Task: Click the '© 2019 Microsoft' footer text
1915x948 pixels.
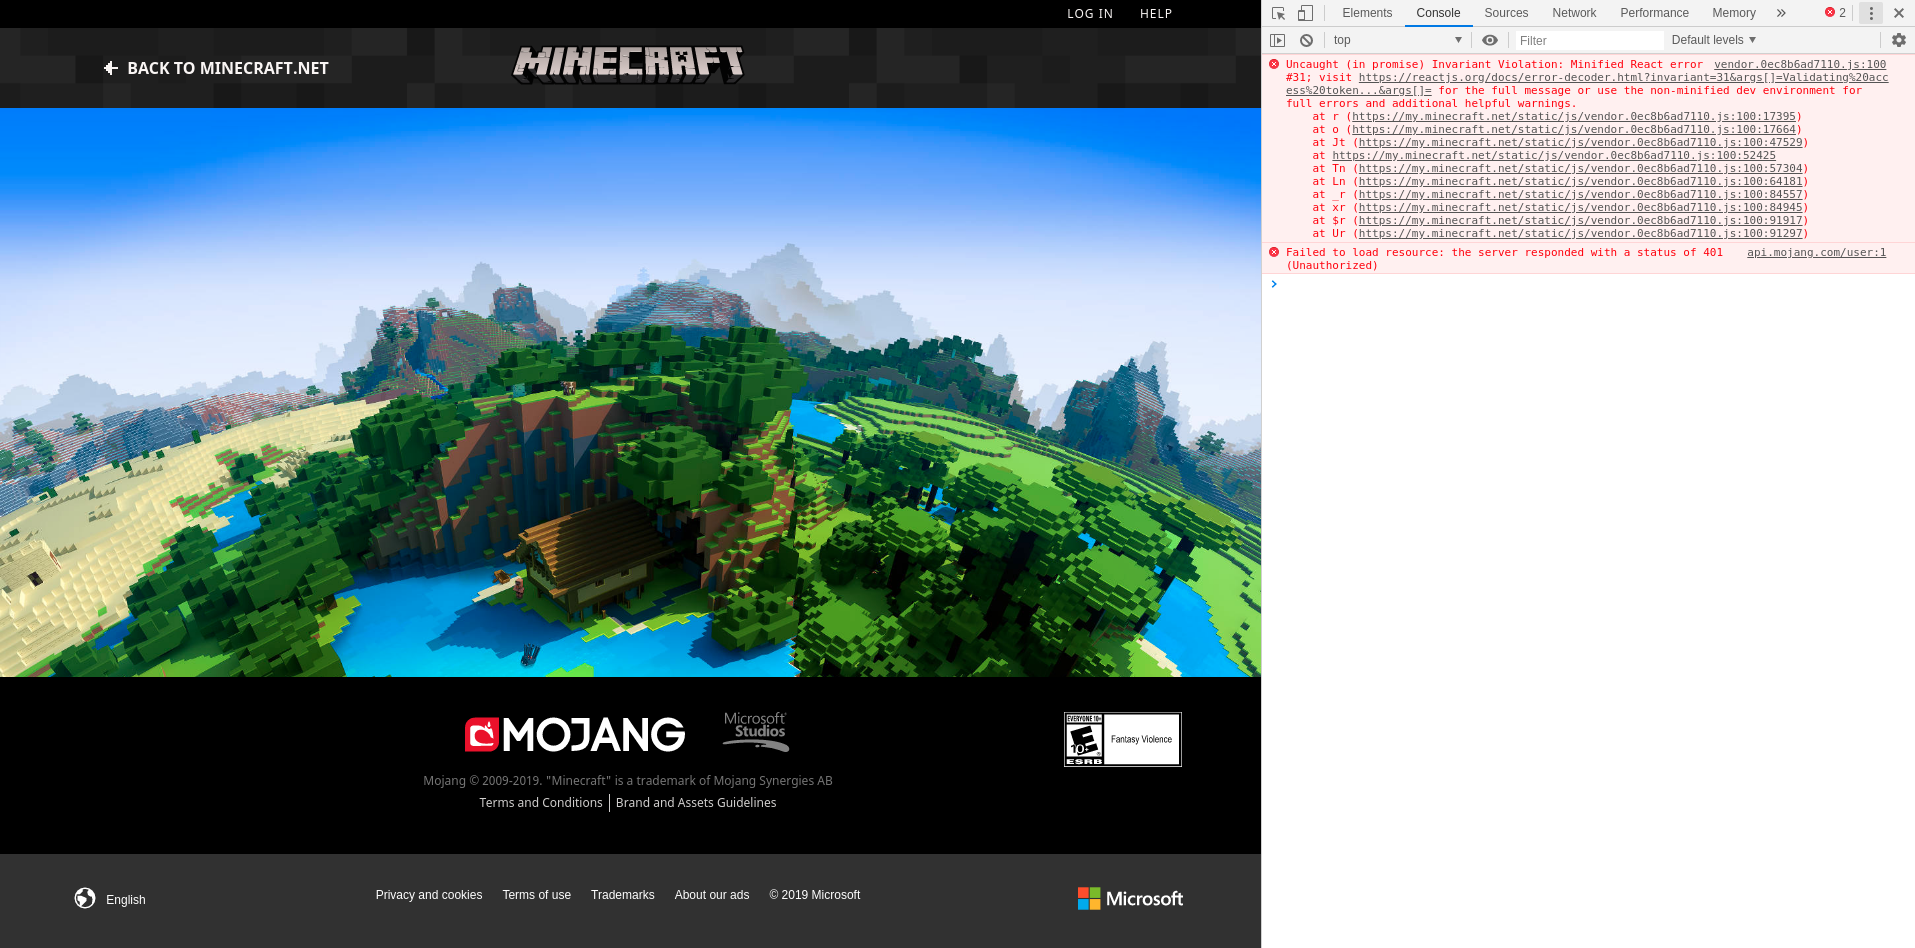Action: tap(815, 895)
